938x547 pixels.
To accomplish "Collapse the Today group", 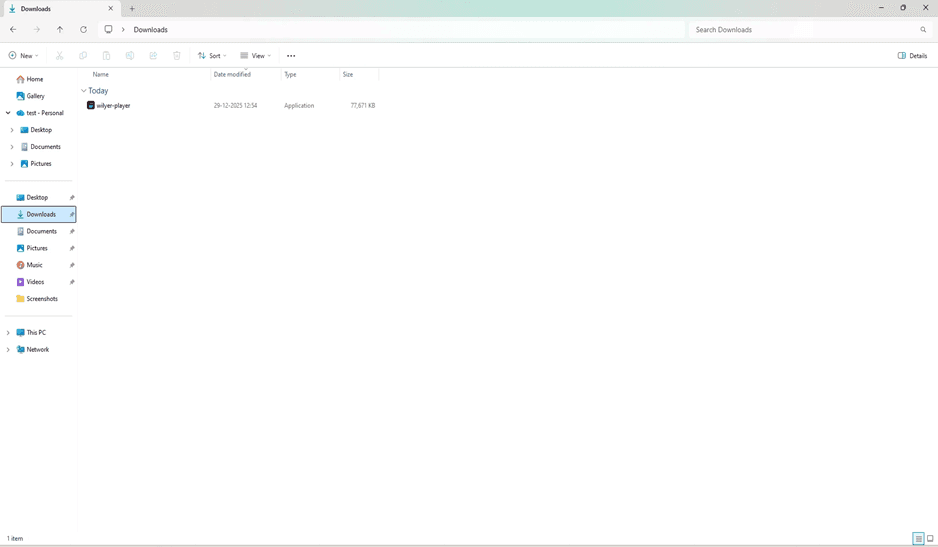I will coord(83,91).
